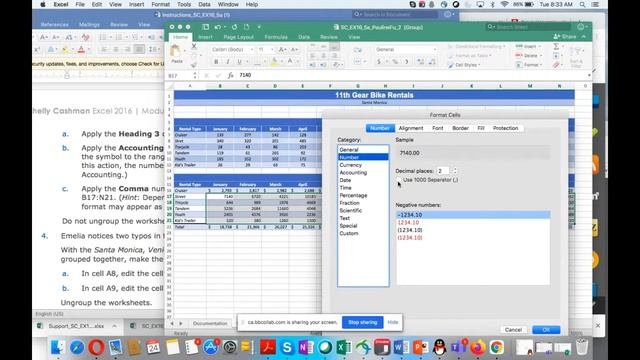Image resolution: width=640 pixels, height=360 pixels.
Task: Click the Cut scissors icon
Action: pyautogui.click(x=194, y=46)
